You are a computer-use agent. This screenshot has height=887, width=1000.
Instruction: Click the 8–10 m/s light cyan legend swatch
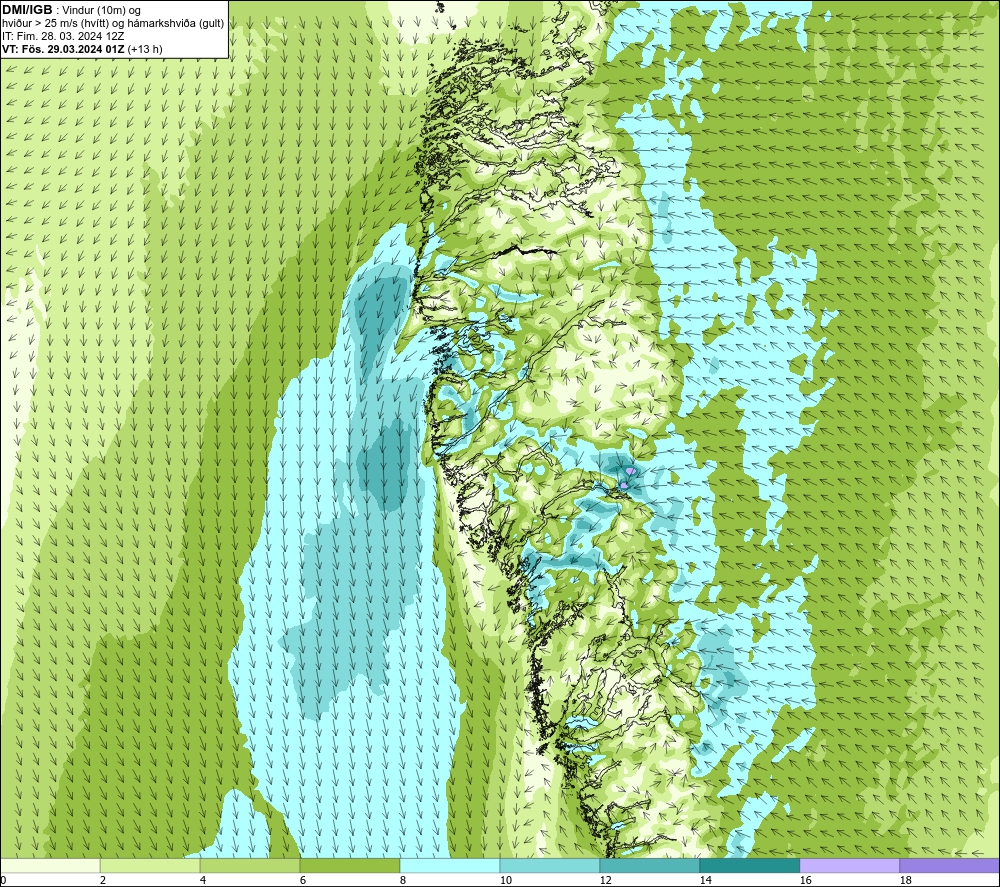(x=450, y=866)
